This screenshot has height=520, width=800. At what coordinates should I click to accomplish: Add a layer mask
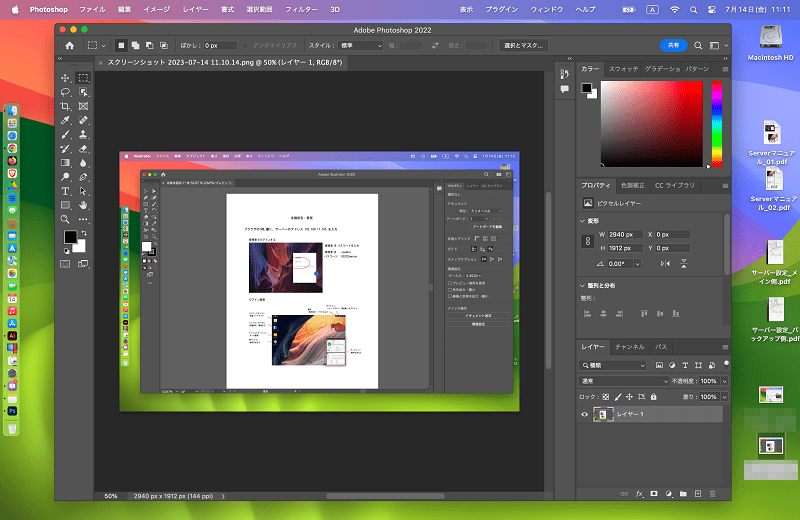(x=654, y=494)
